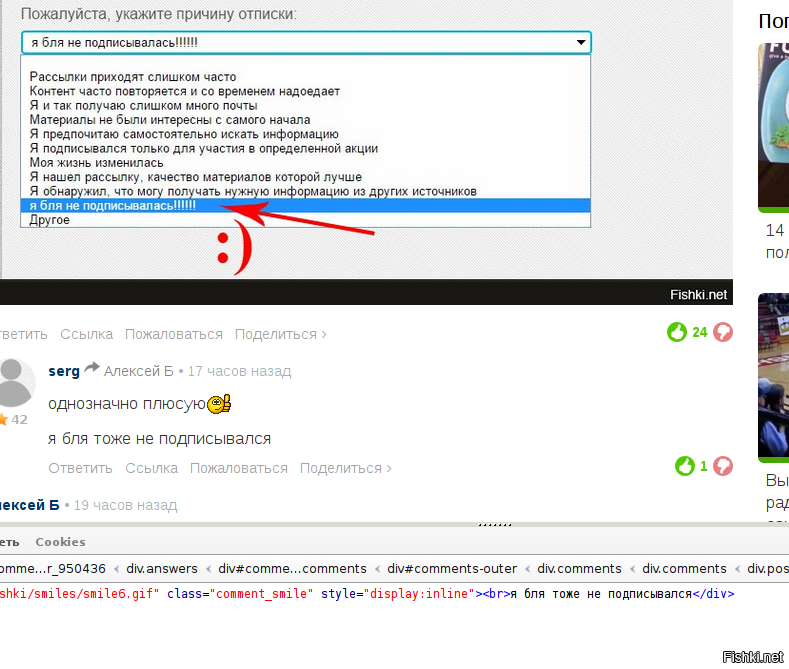Downvote serg's comment with red thumbs-down
The width and height of the screenshot is (789, 669).
(x=722, y=466)
